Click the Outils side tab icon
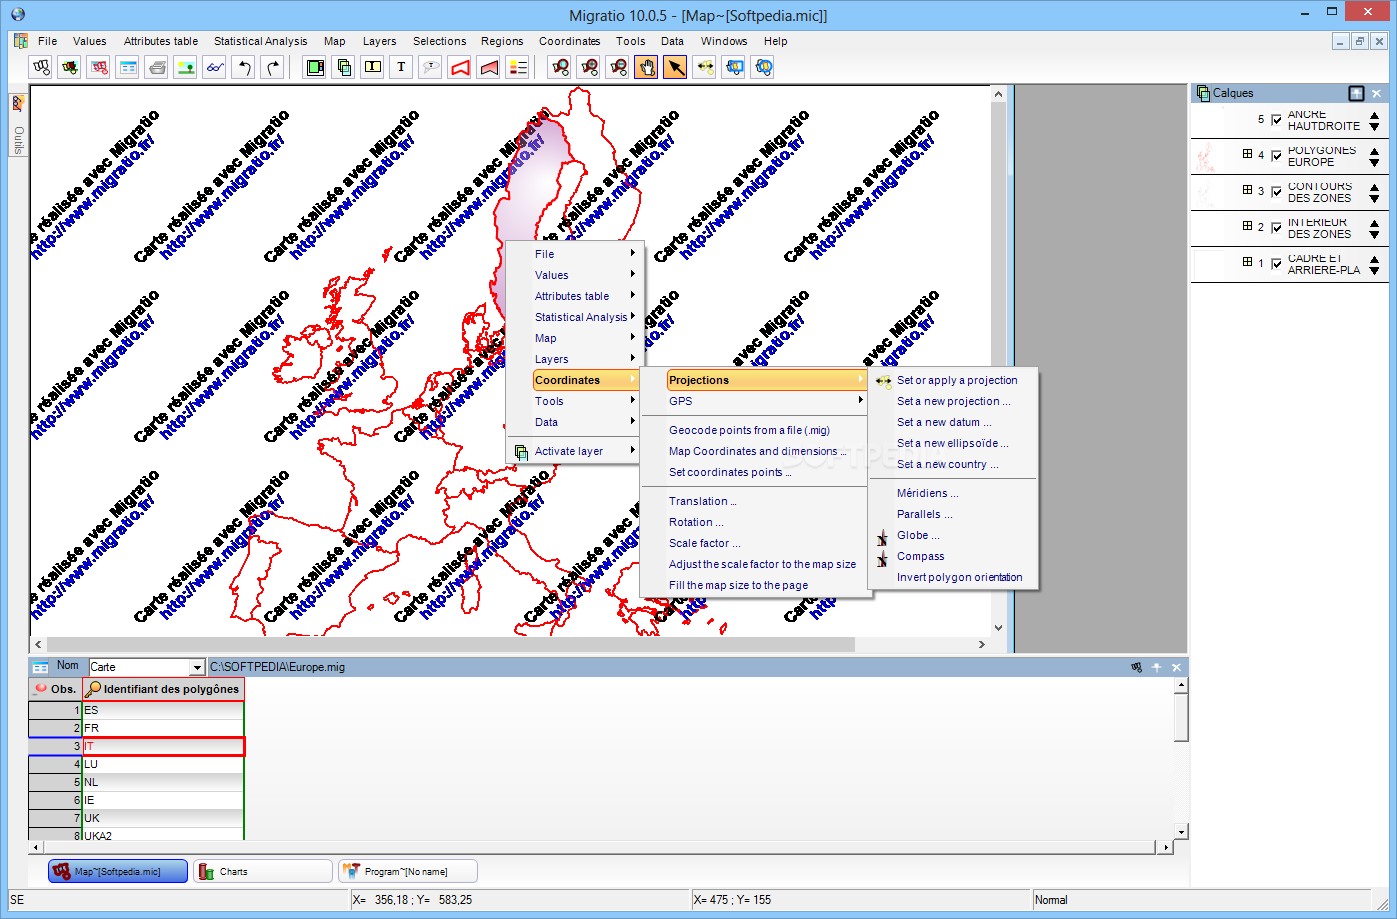Viewport: 1397px width, 919px height. coord(18,104)
